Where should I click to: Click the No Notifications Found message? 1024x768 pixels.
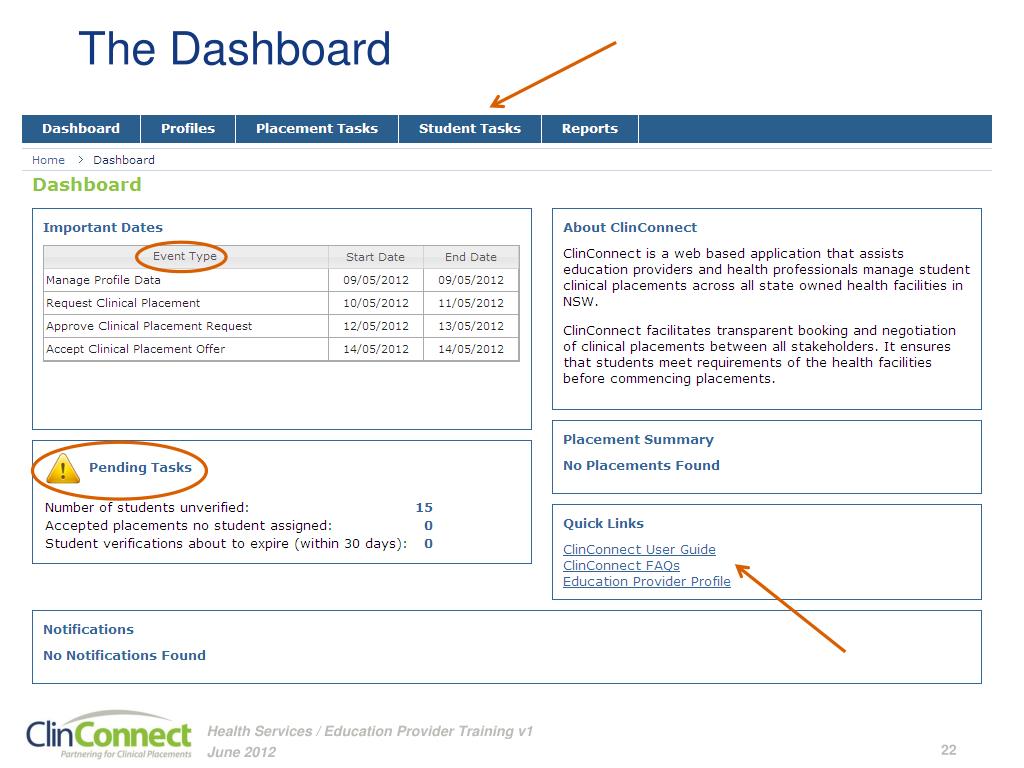[x=124, y=655]
